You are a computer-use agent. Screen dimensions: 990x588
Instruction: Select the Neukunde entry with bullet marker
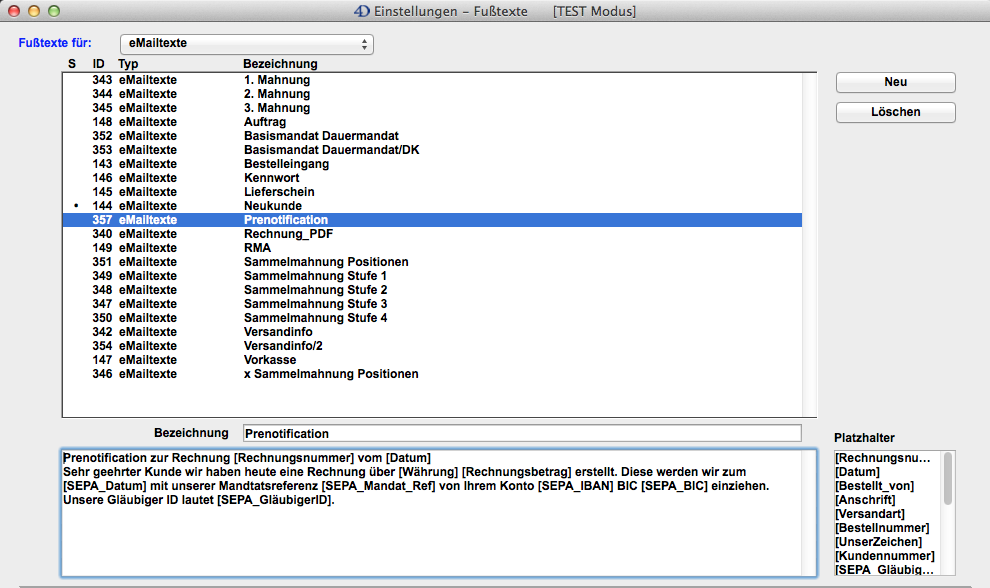click(x=272, y=206)
